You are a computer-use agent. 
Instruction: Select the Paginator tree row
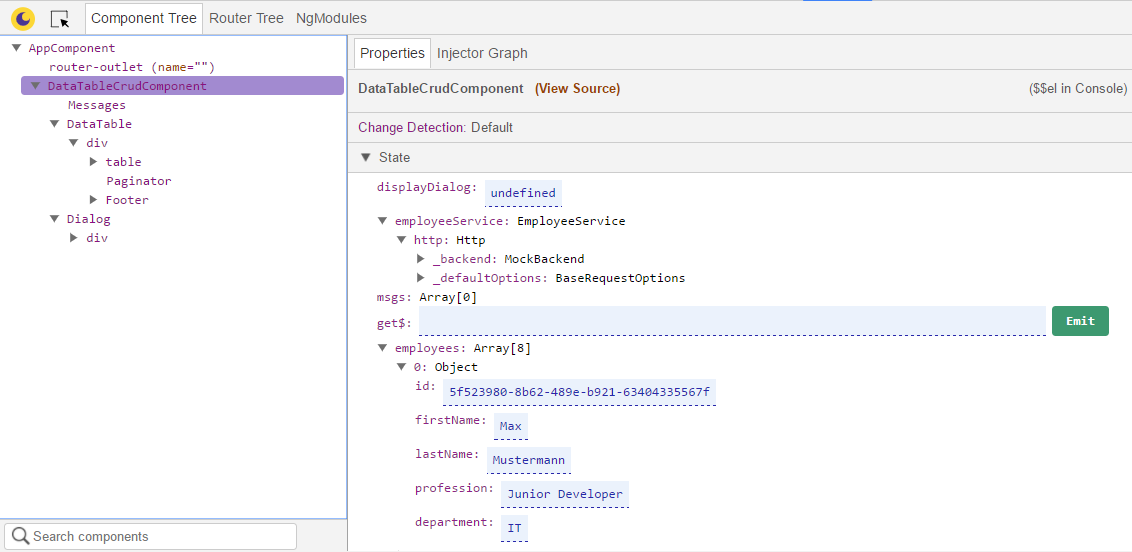click(x=139, y=181)
